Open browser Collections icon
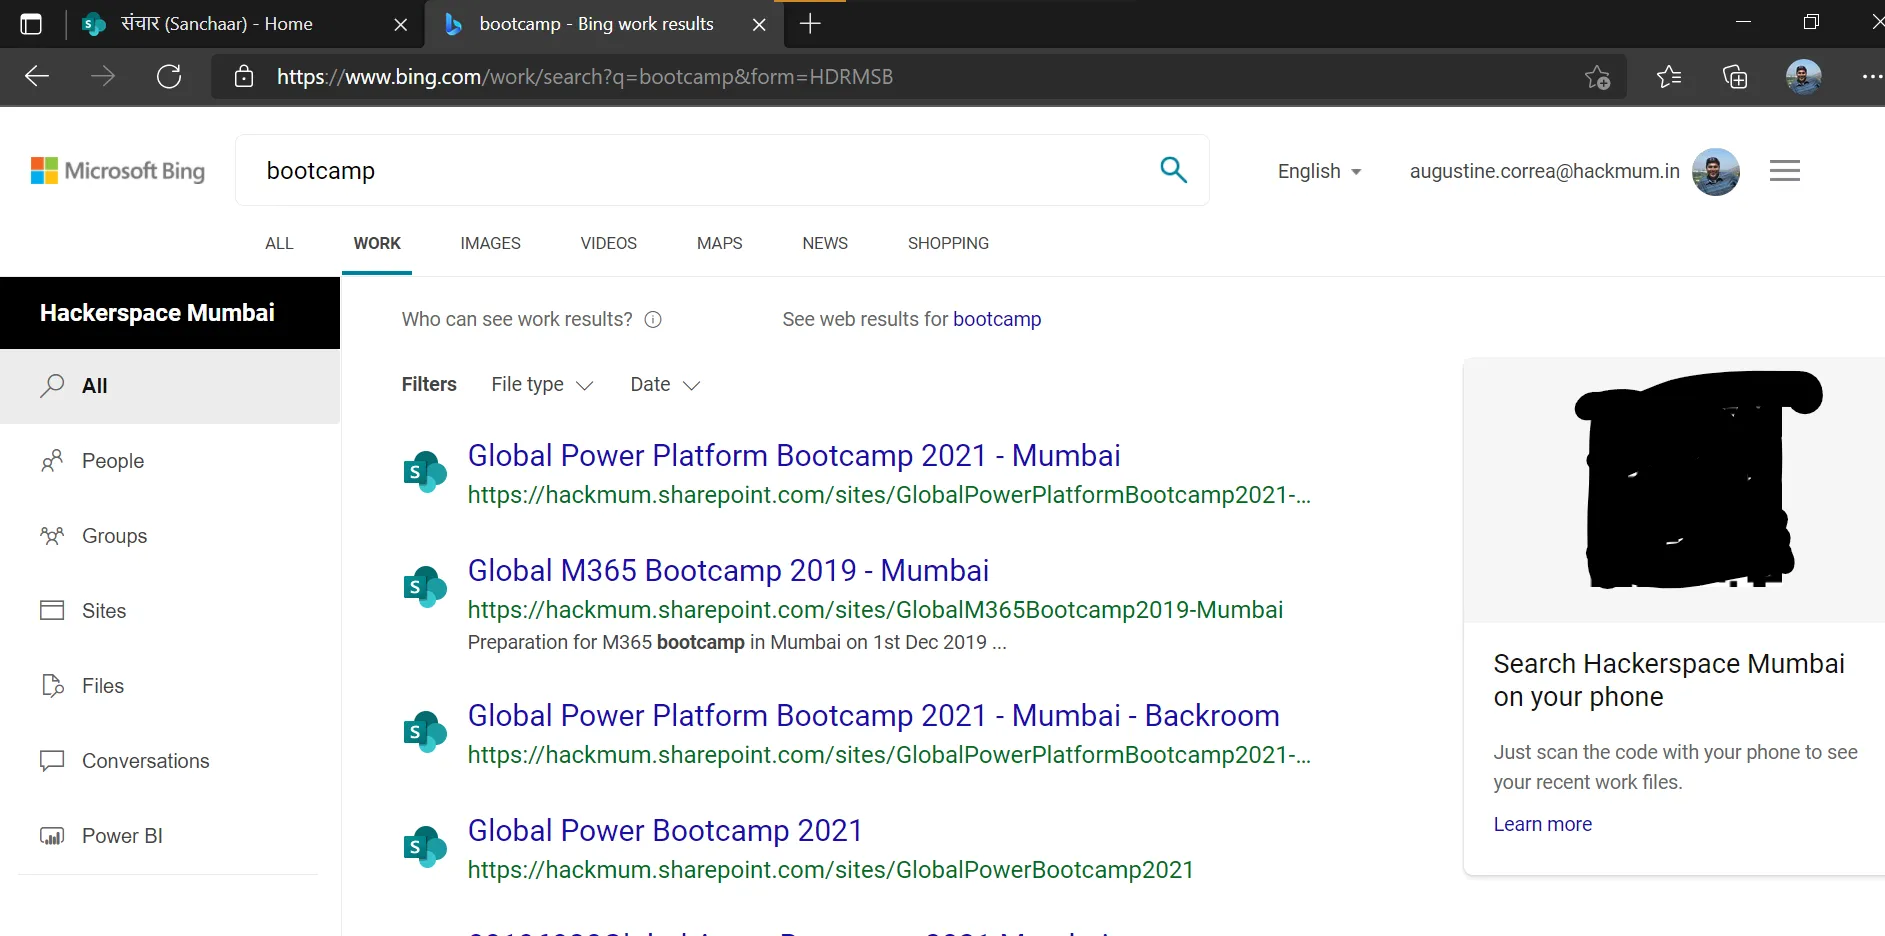Screen dimensions: 1885x936 click(1735, 77)
